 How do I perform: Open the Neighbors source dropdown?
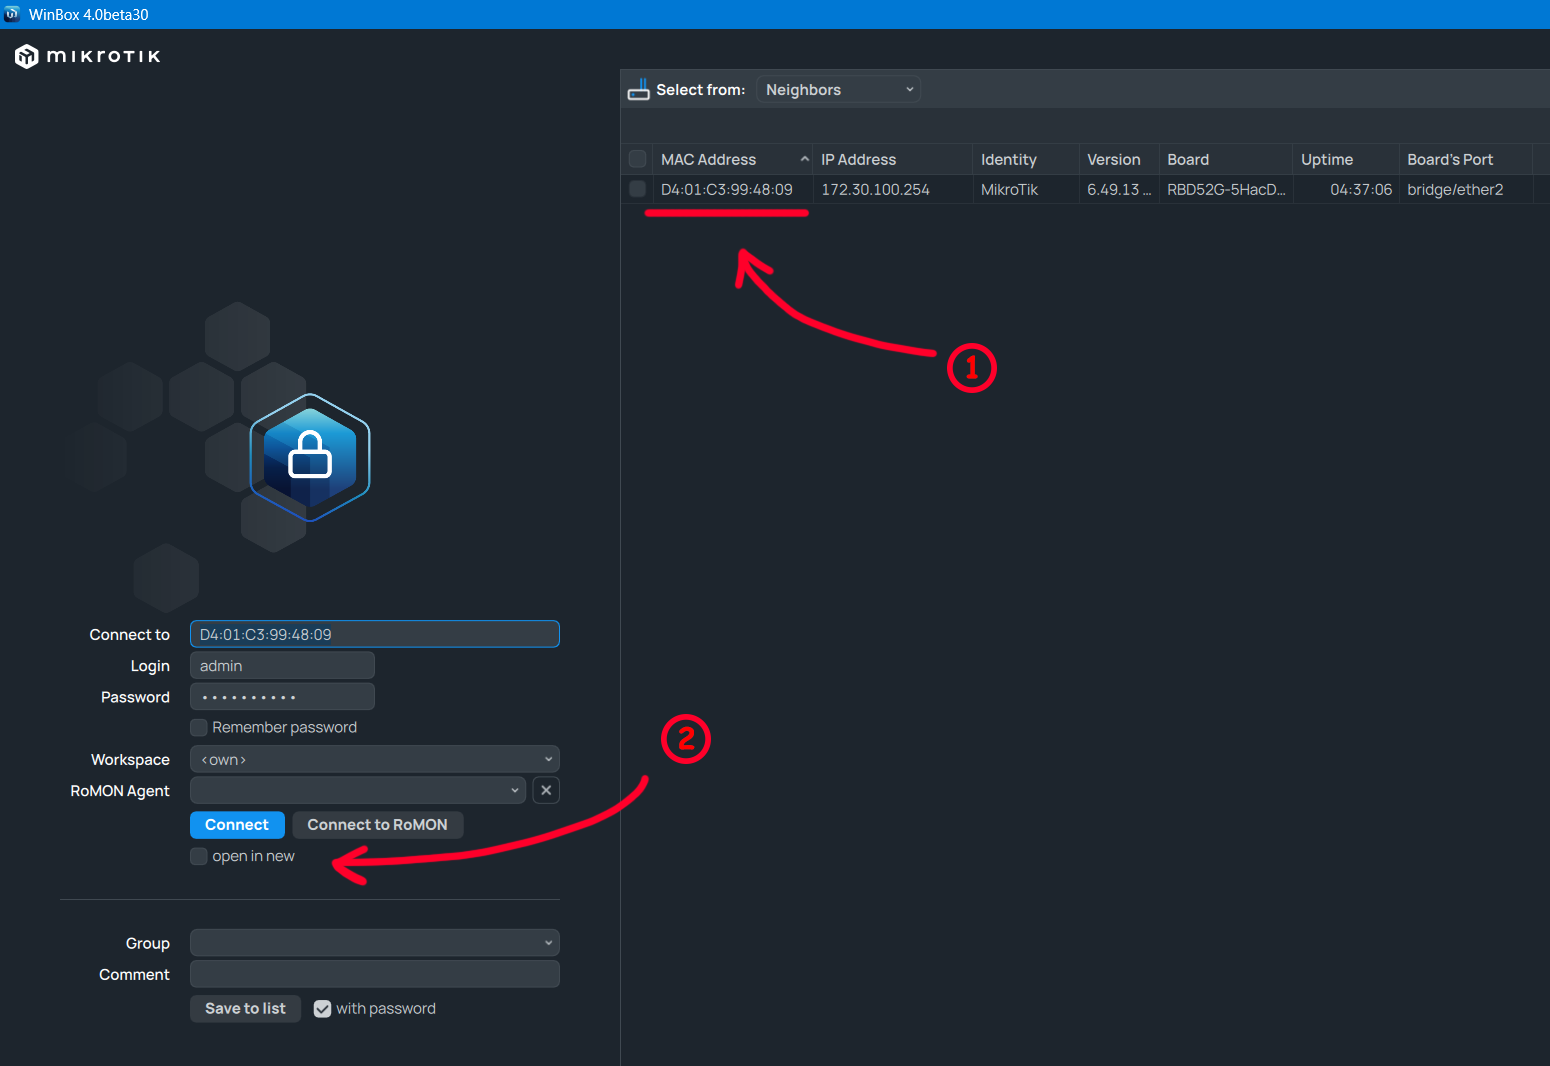pos(838,90)
